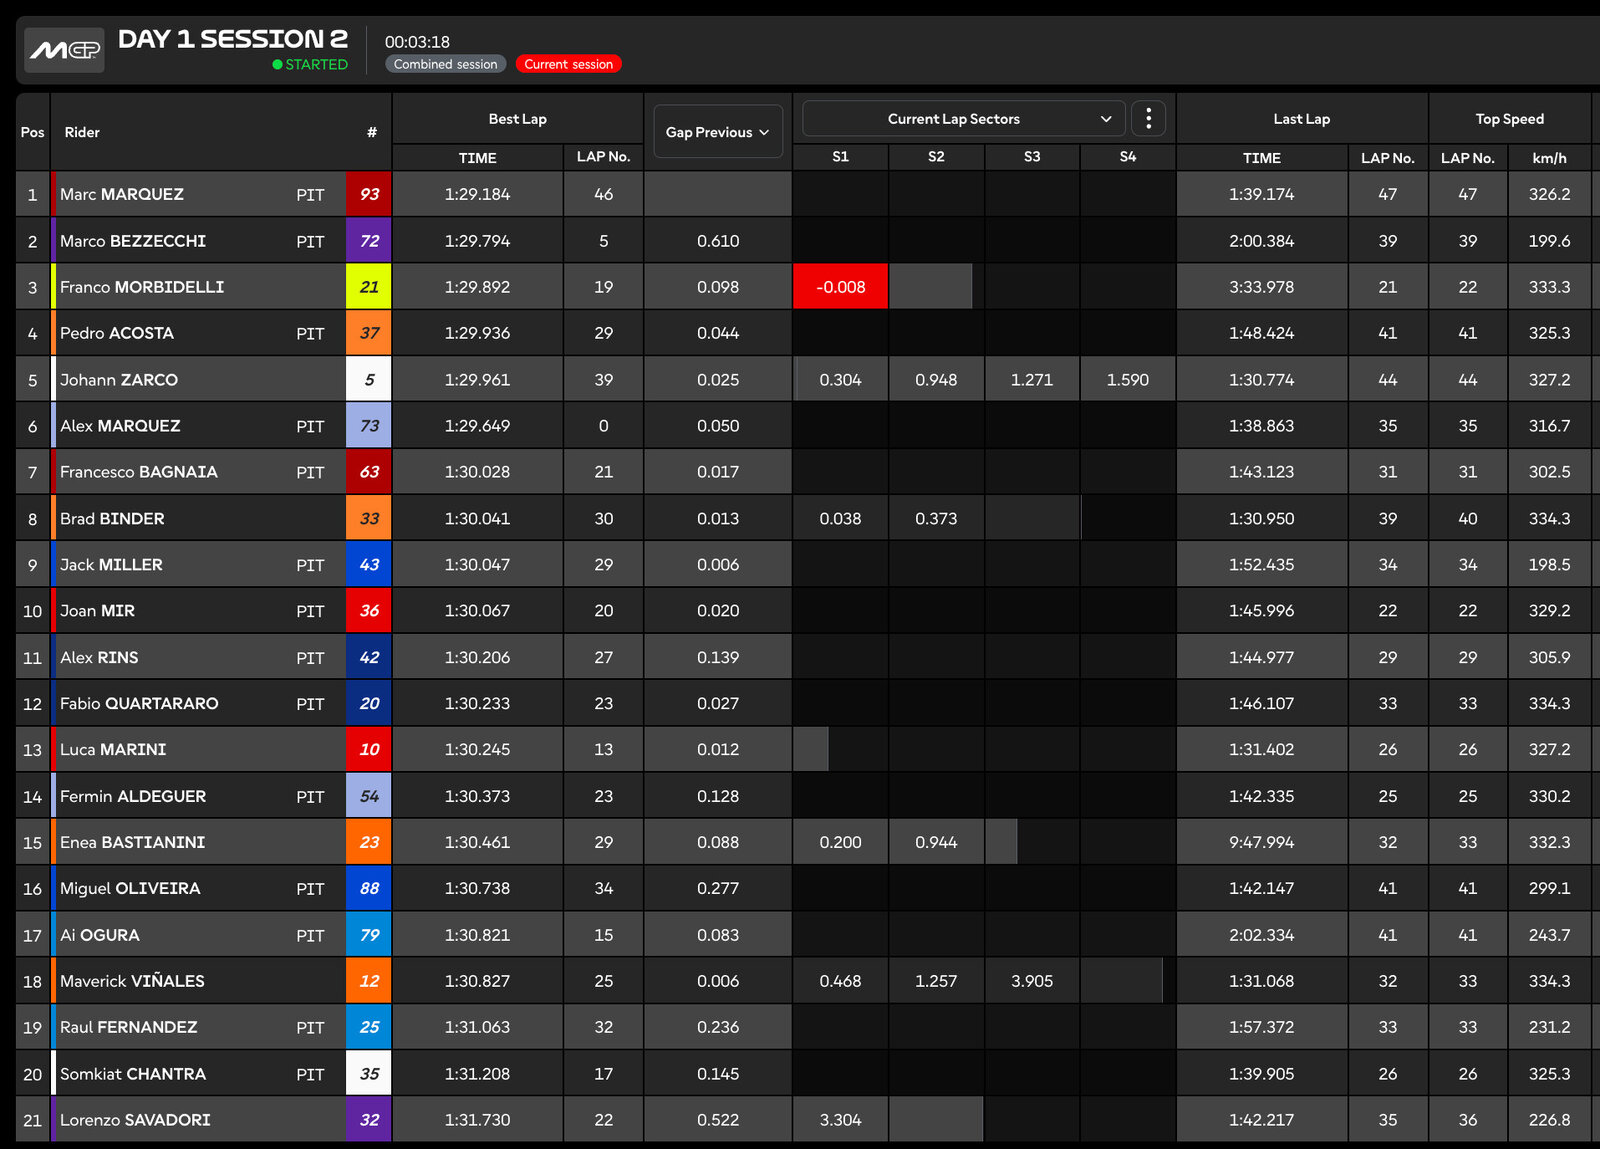
Task: Click Morbidelli's yellow number 21 badge
Action: [x=369, y=287]
